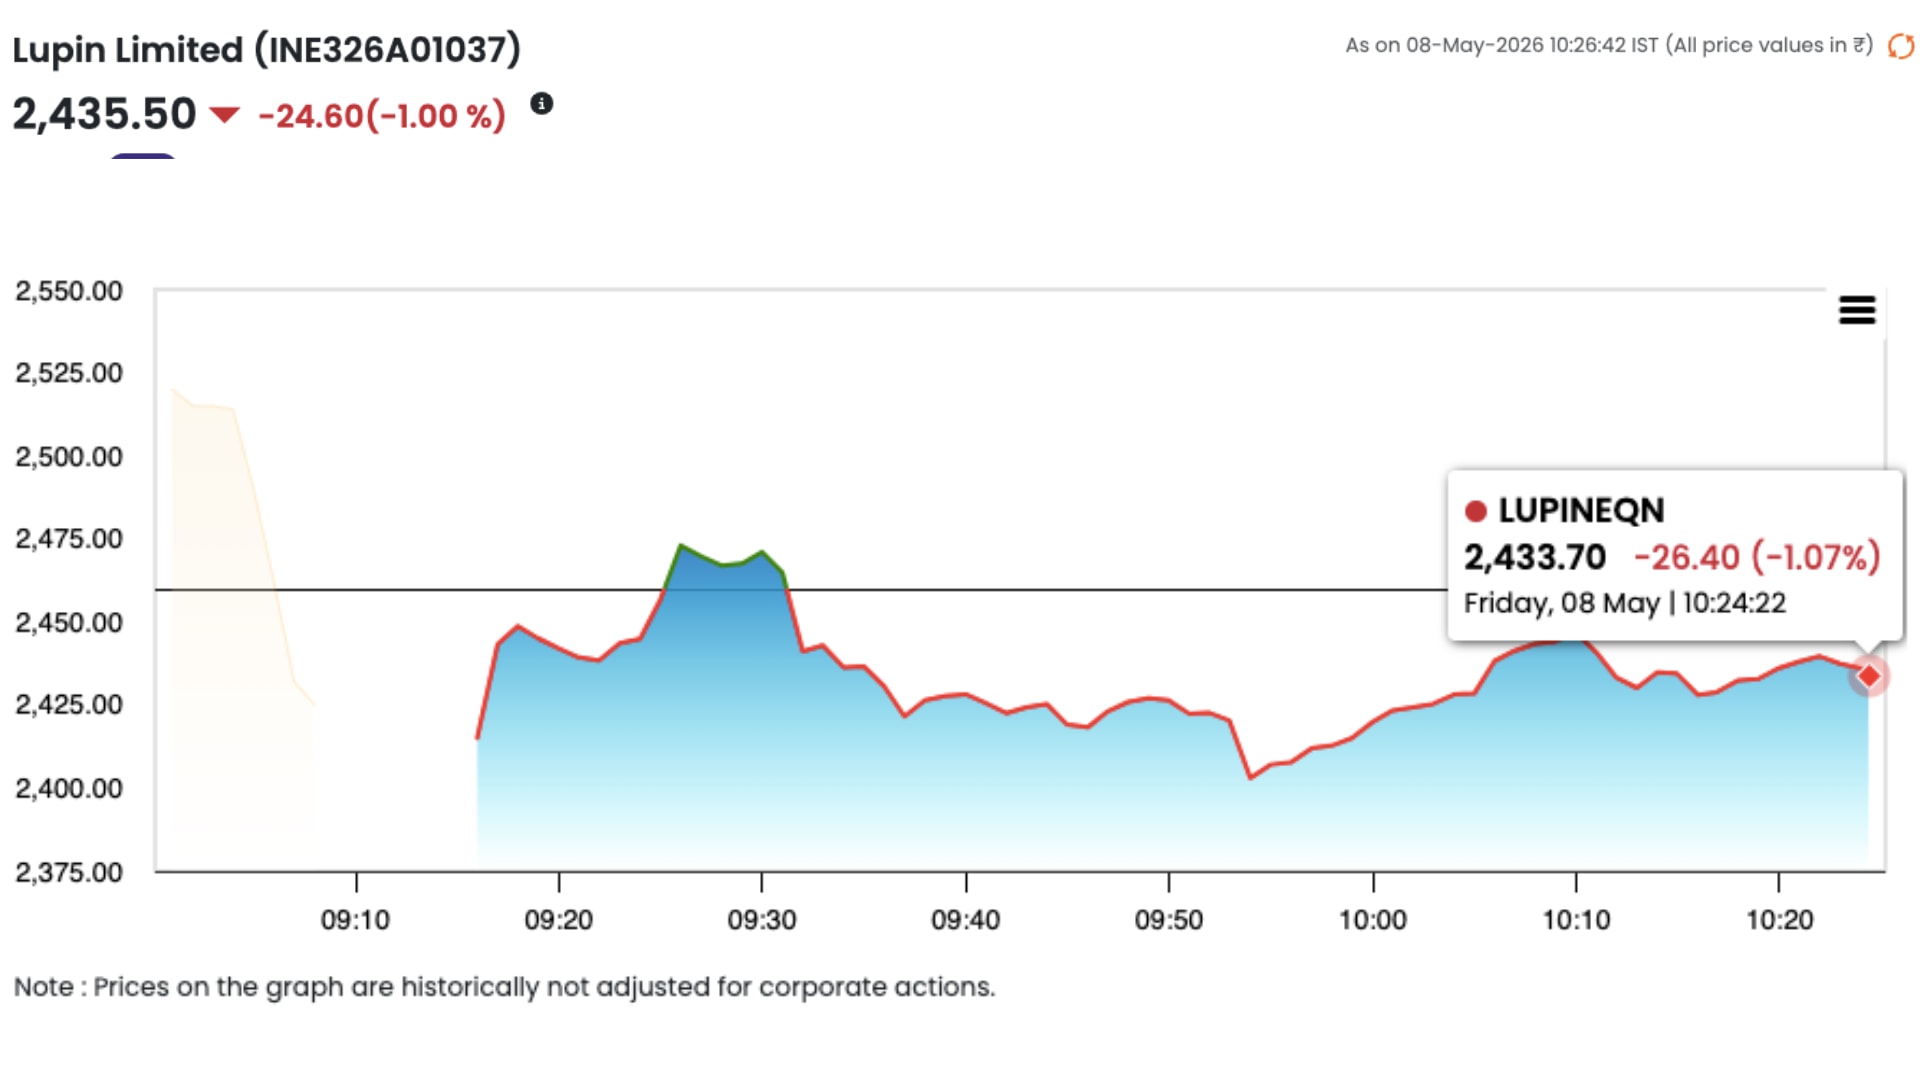Click the 2,400.00 y-axis label
Screen dimensions: 1920x1080
click(x=69, y=789)
